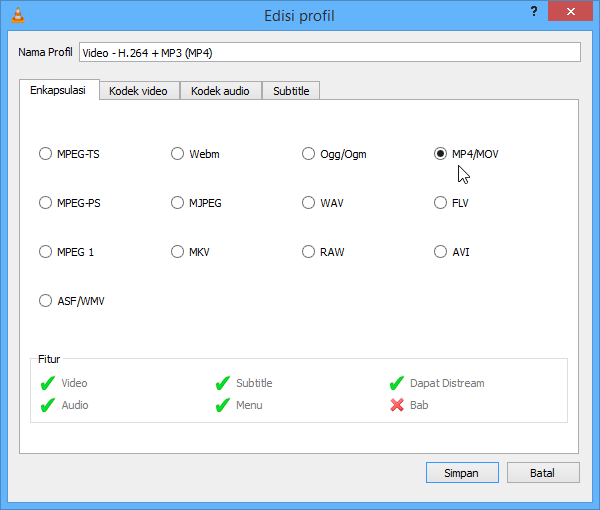Choose MPEG 1 radio option
The height and width of the screenshot is (510, 600).
45,252
